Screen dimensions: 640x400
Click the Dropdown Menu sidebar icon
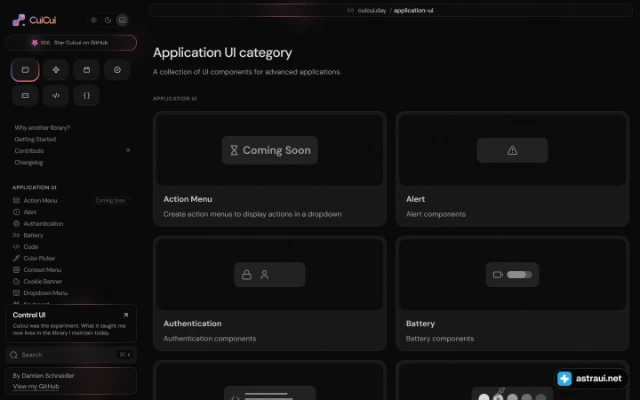[16, 293]
